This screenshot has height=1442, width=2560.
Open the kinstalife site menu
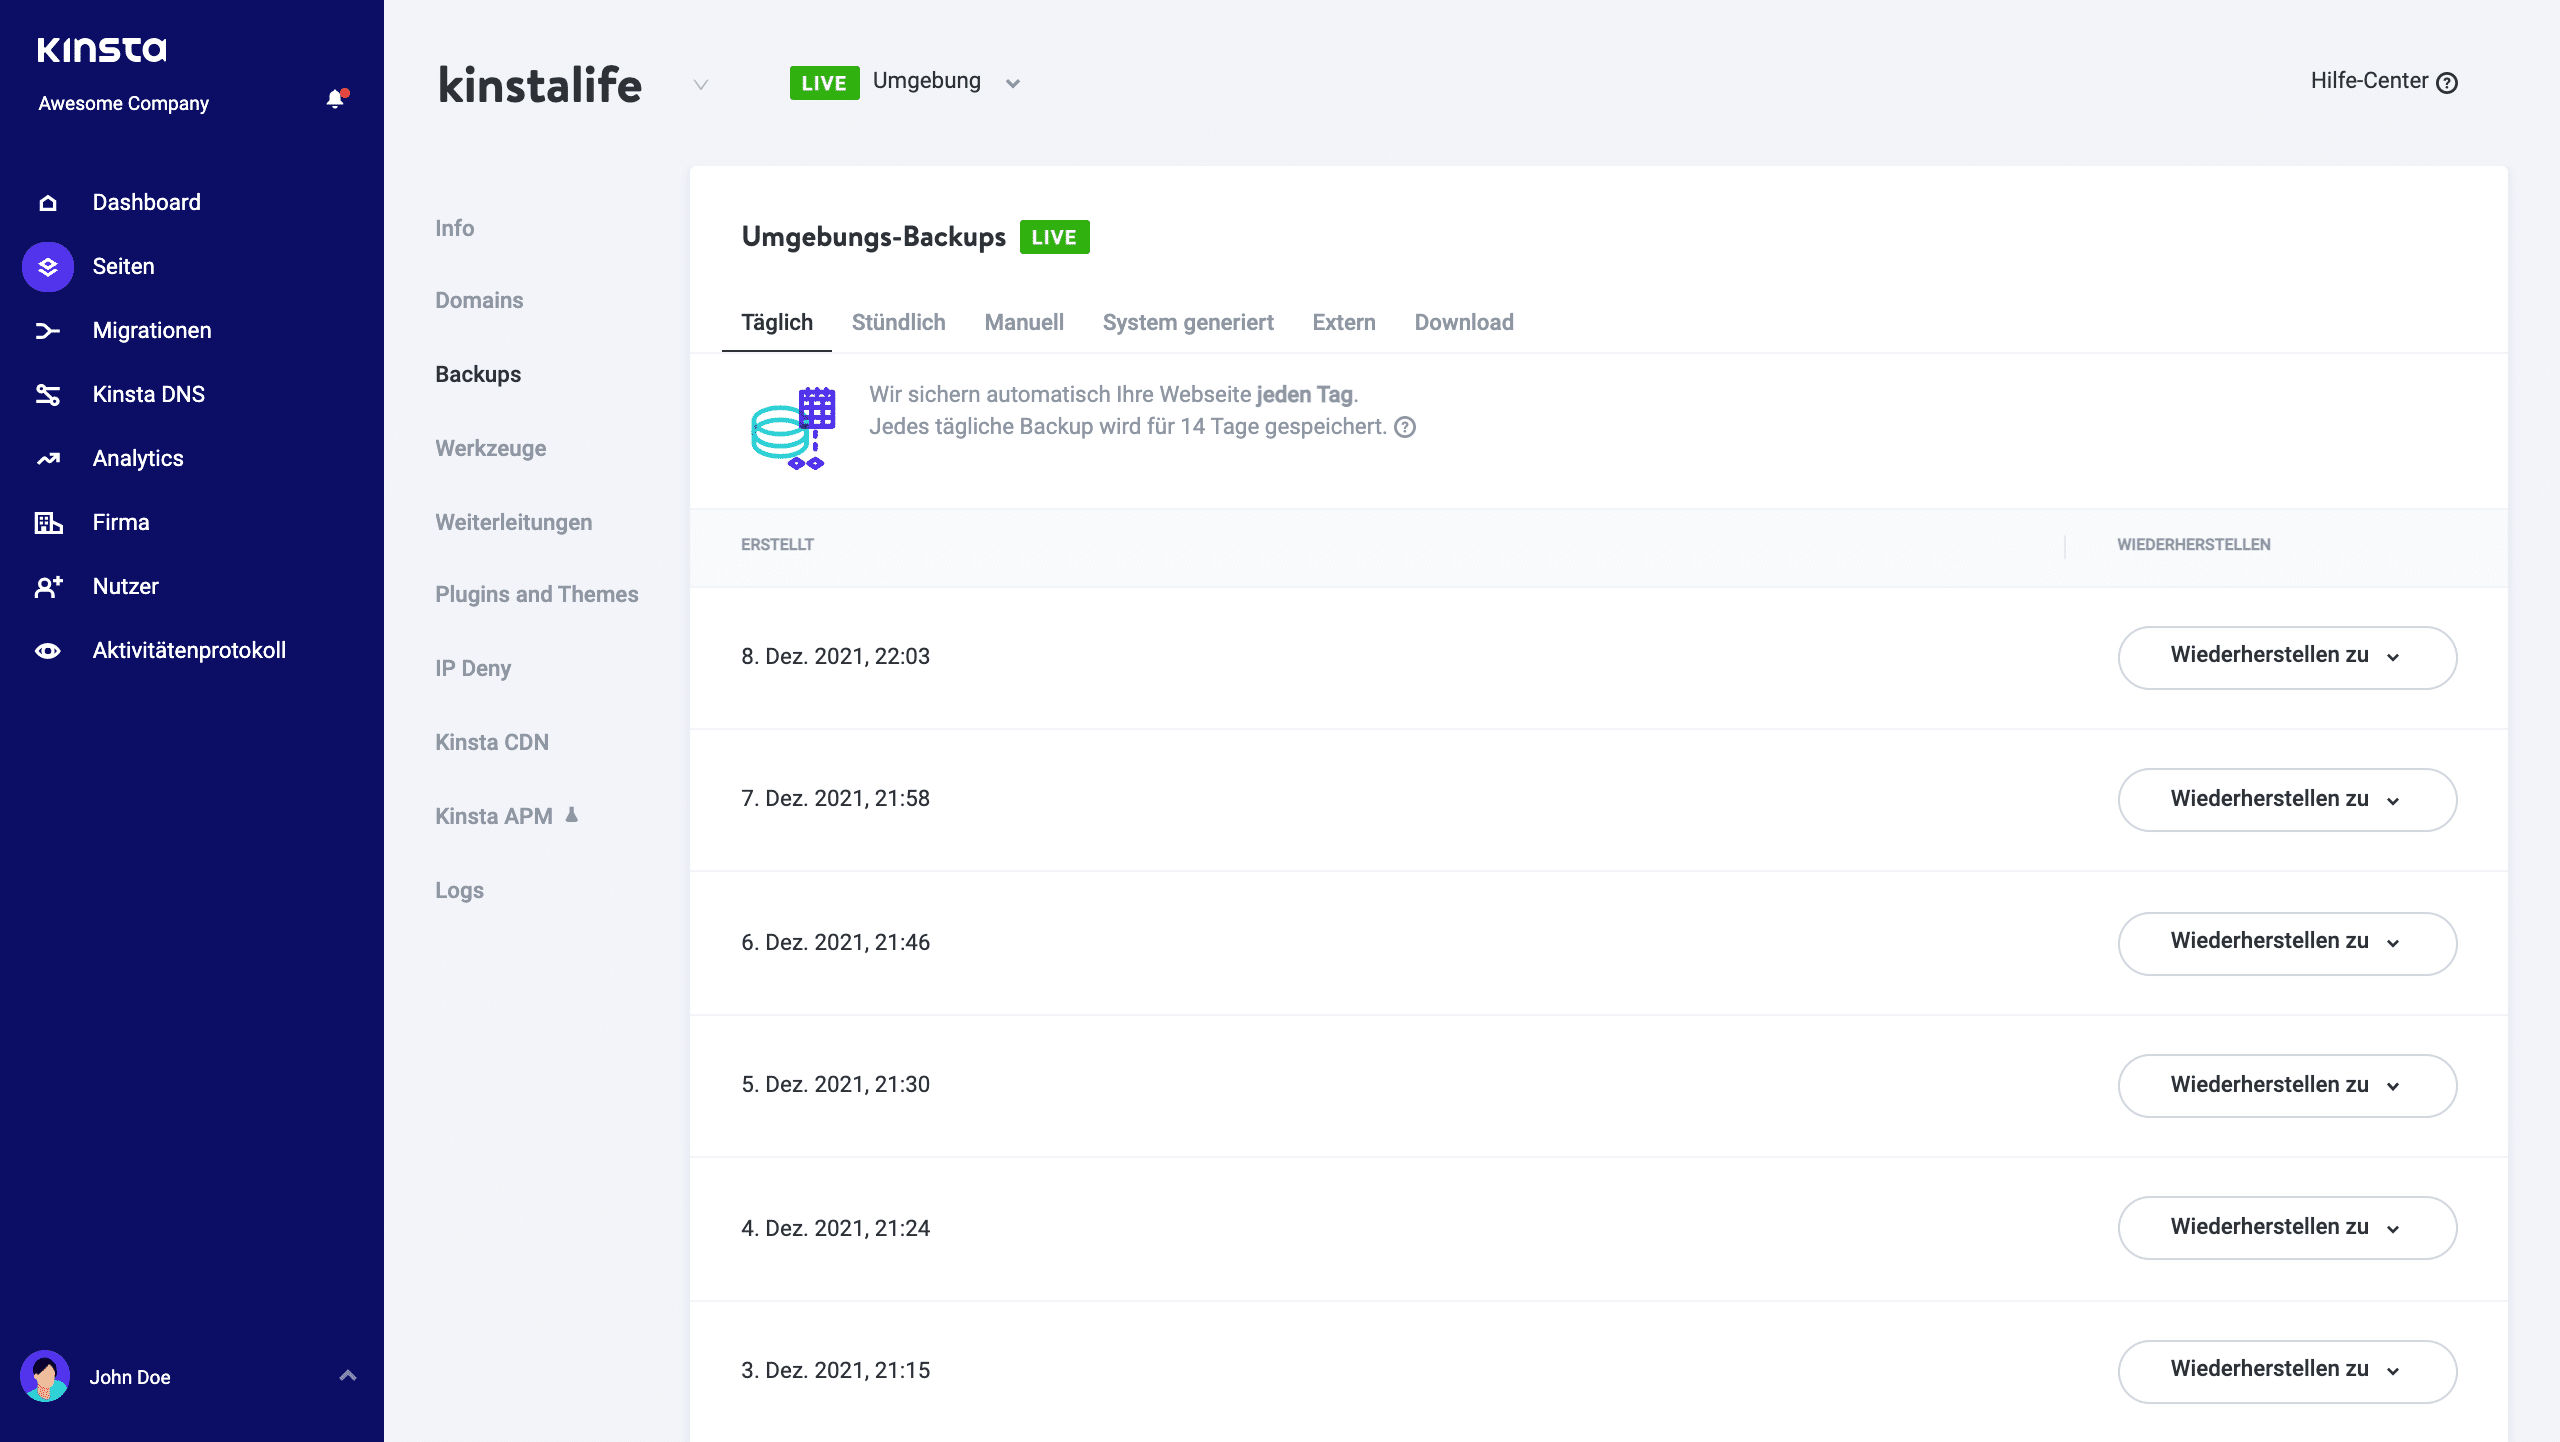click(700, 84)
